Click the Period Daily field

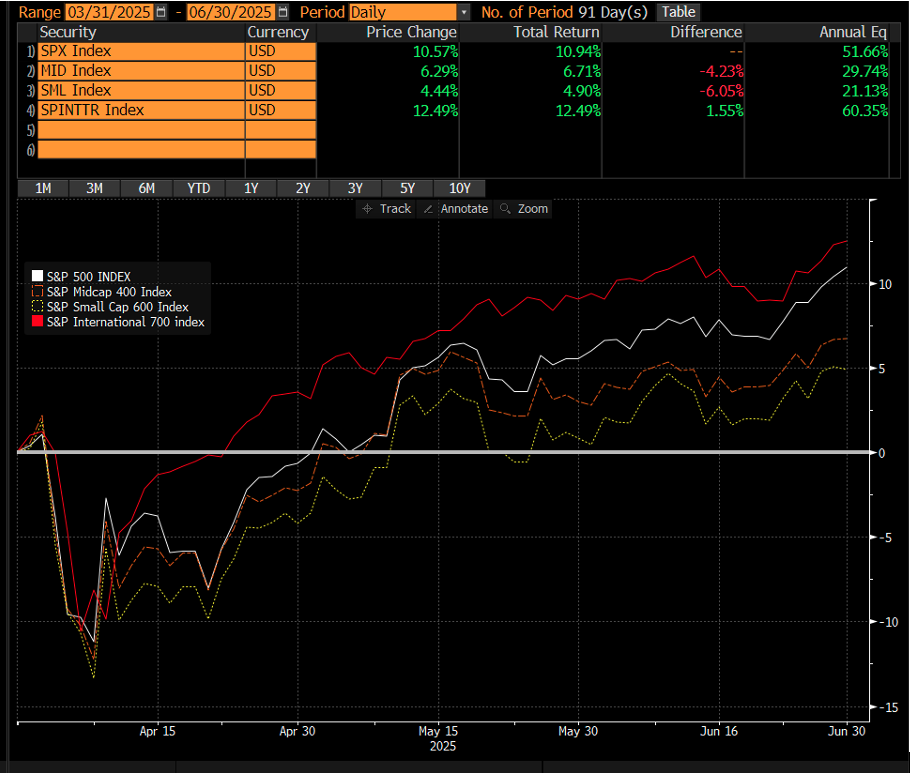click(x=403, y=12)
